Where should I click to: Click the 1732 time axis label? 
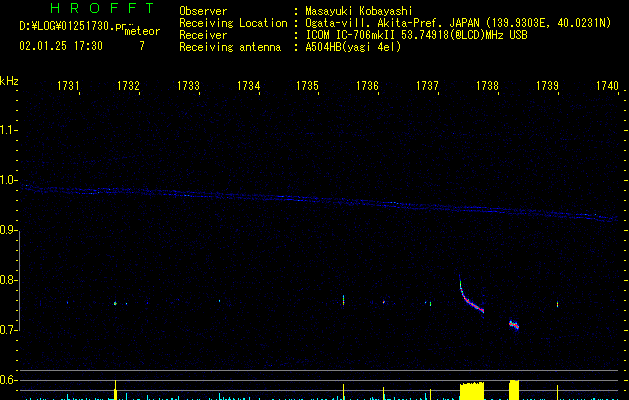(128, 86)
